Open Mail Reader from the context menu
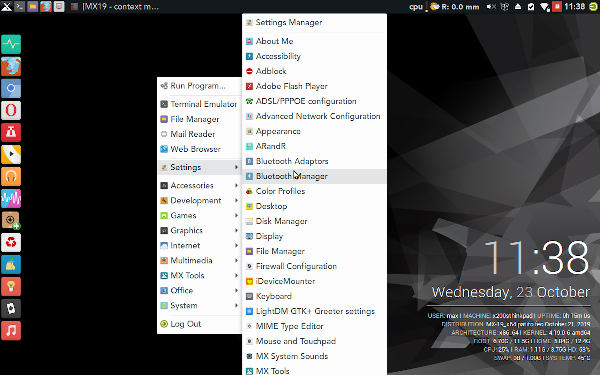600x375 pixels. click(x=199, y=134)
